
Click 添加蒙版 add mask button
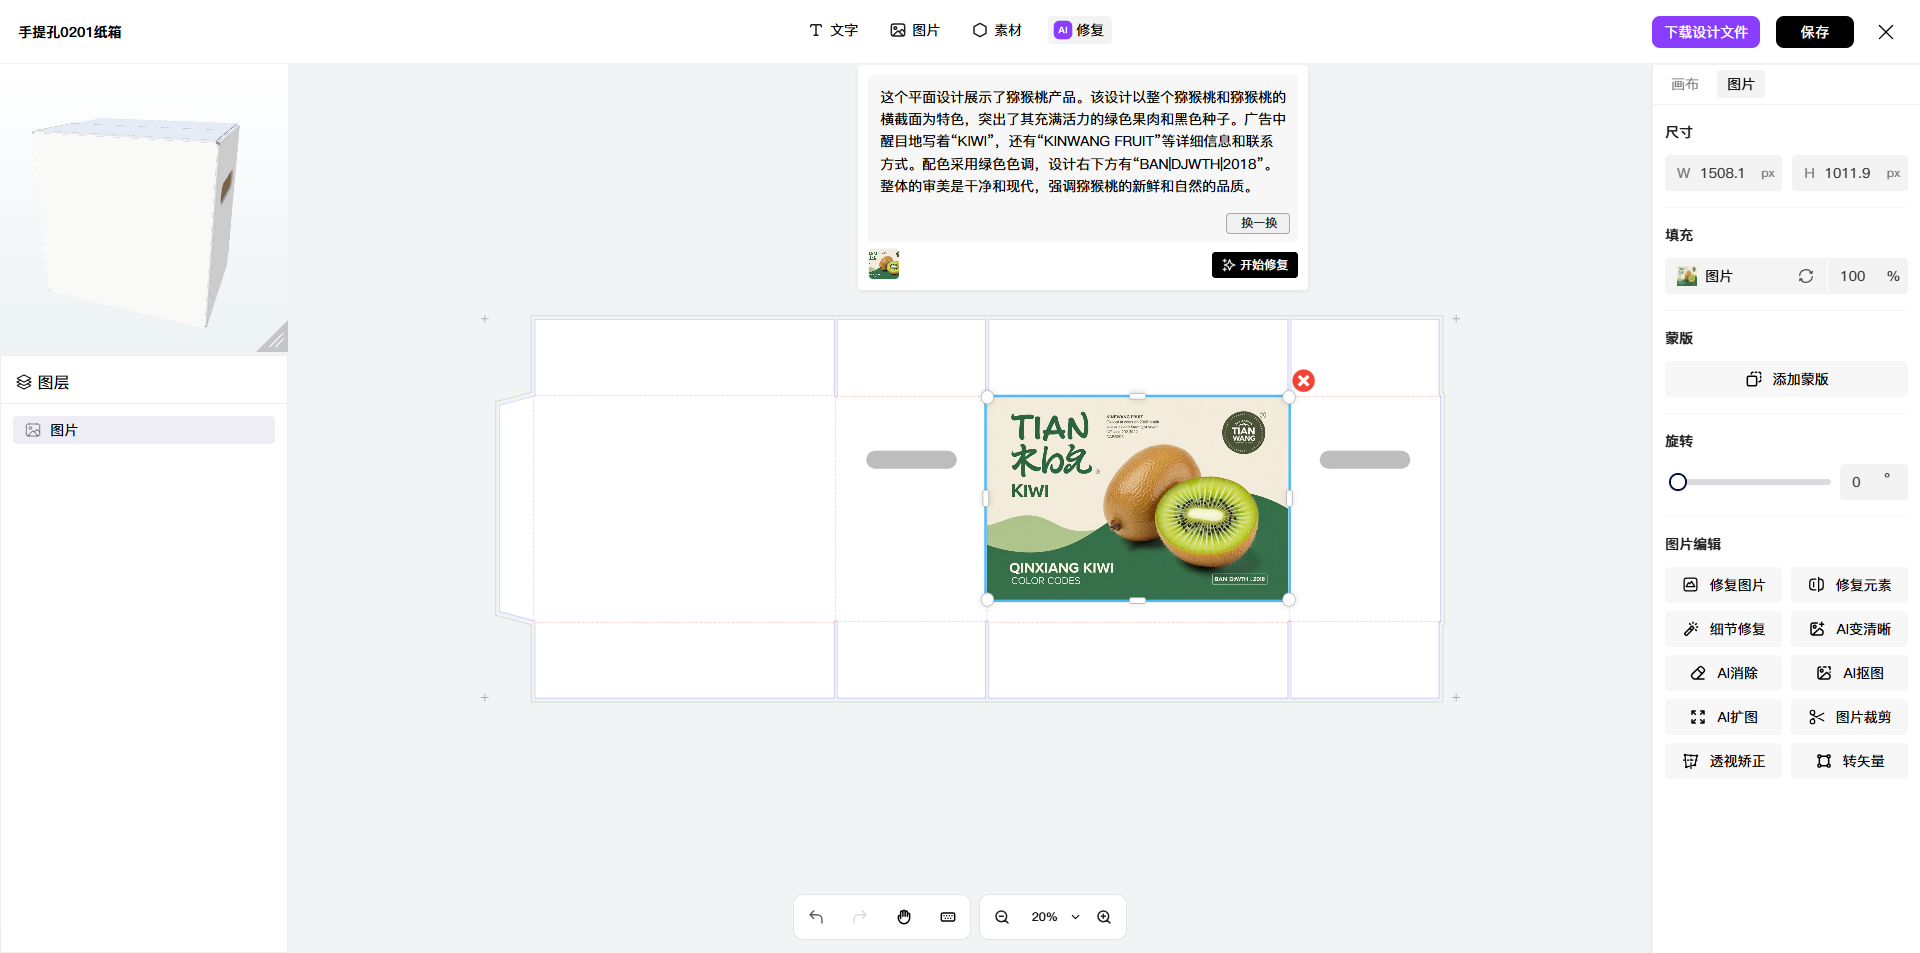1786,379
